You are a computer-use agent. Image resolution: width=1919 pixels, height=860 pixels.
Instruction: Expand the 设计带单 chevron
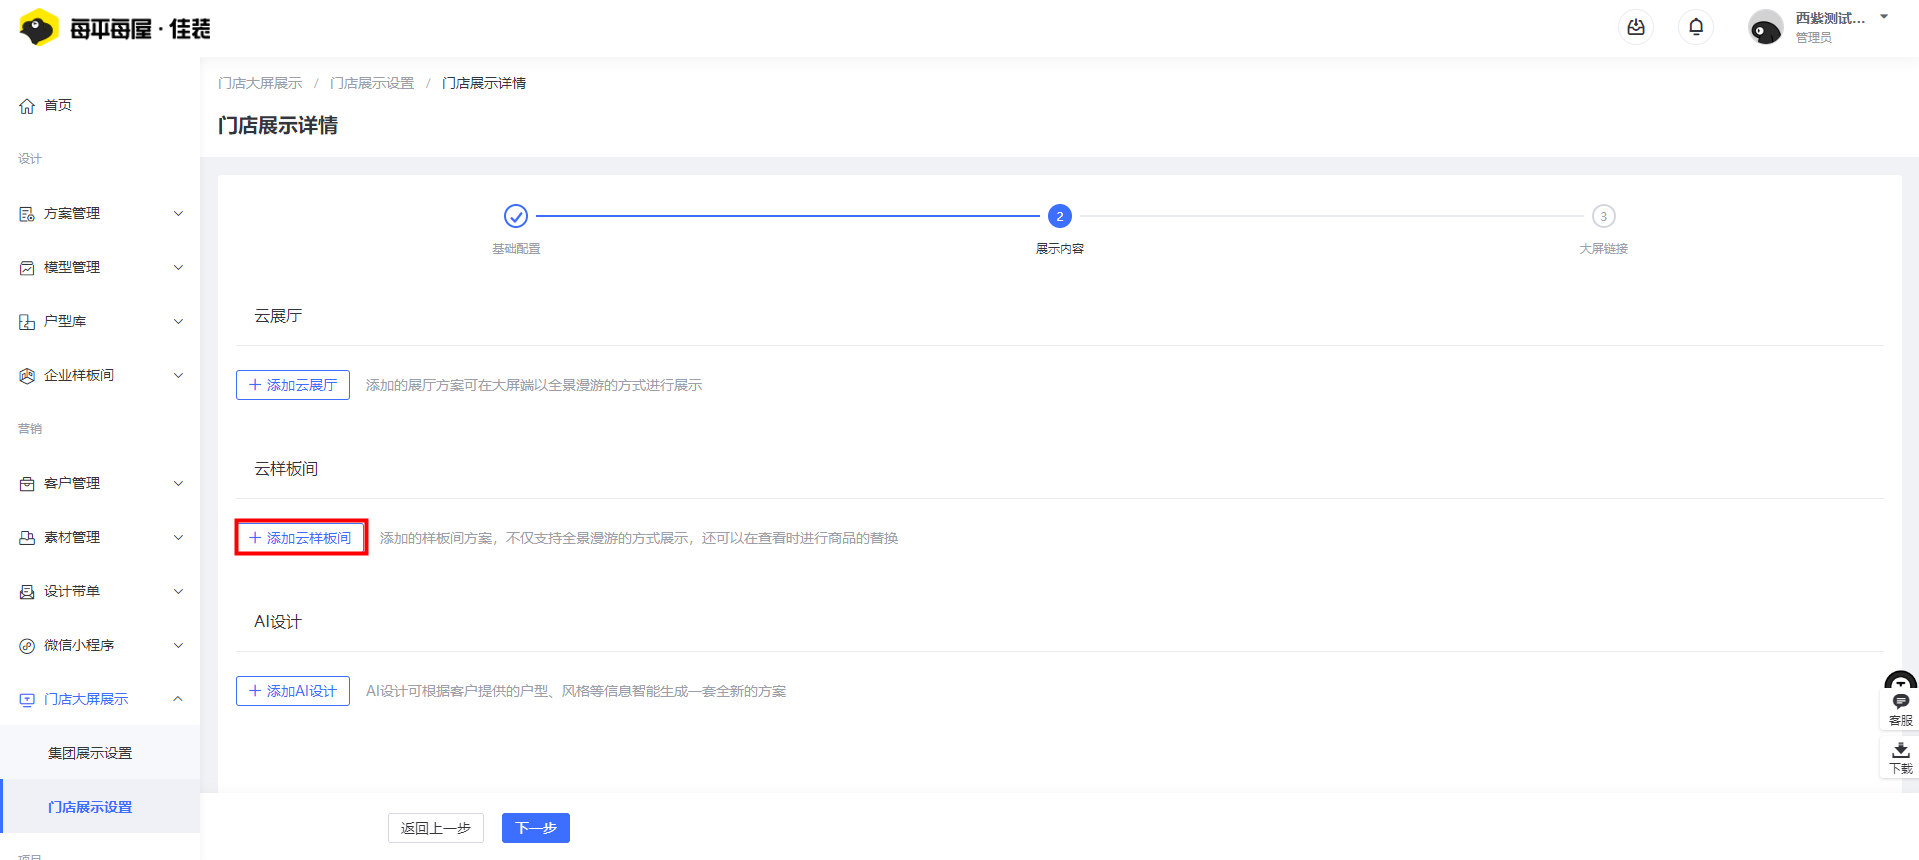click(178, 591)
